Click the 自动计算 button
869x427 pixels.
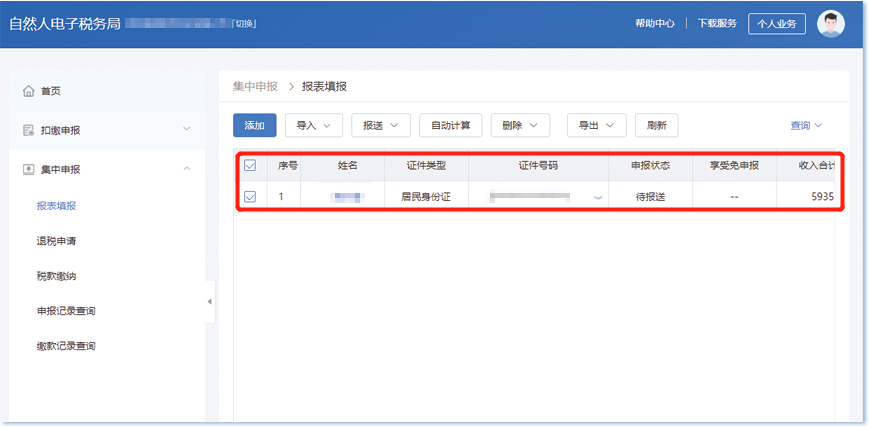[x=450, y=125]
